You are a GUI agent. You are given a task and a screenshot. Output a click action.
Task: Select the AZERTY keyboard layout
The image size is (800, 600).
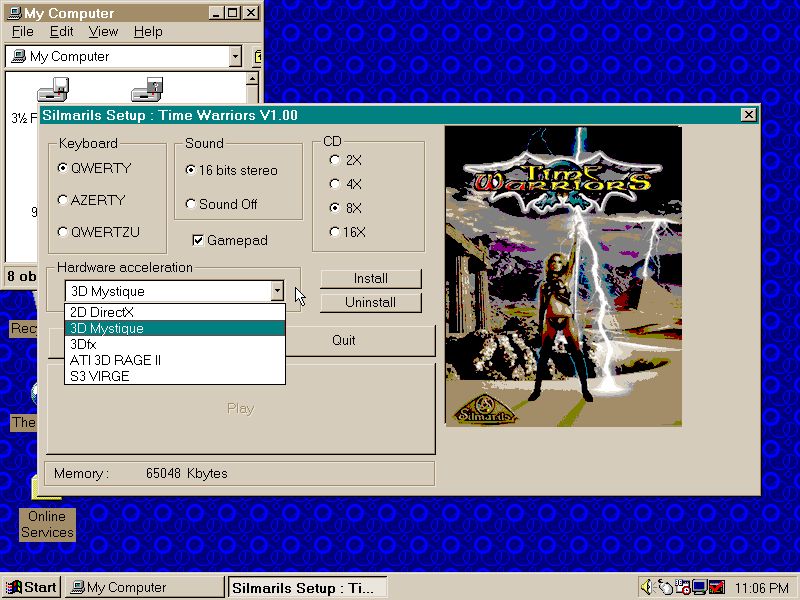pos(63,200)
